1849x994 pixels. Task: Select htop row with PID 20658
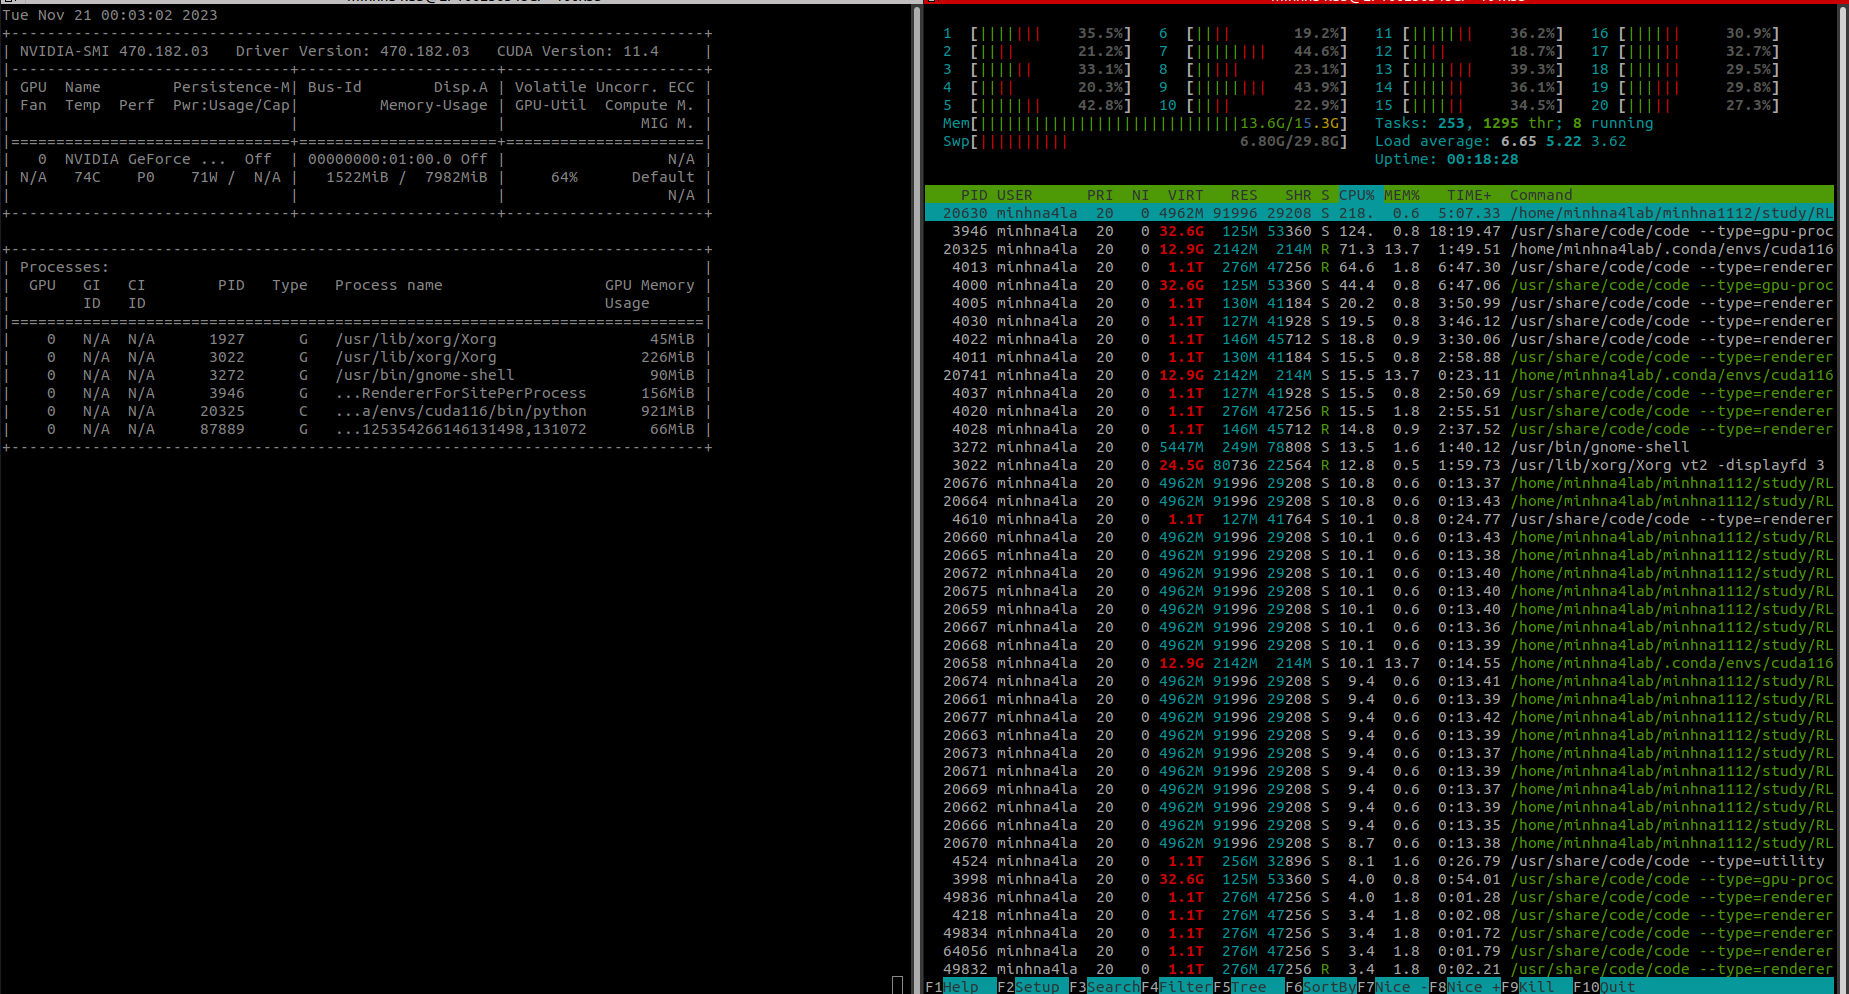click(x=1380, y=663)
